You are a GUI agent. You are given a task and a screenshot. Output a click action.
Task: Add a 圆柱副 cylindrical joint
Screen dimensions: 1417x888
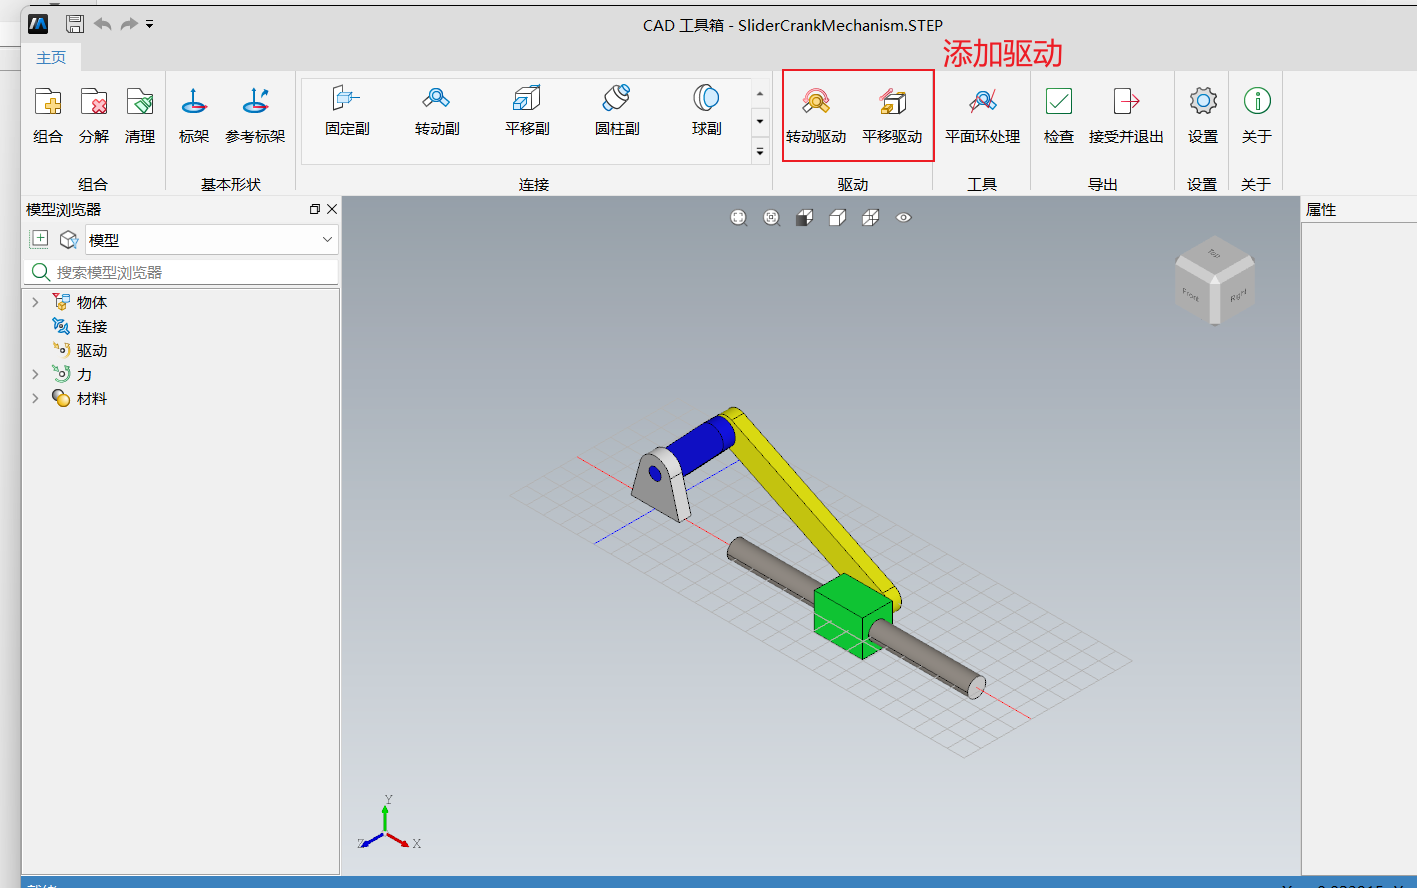[x=617, y=110]
